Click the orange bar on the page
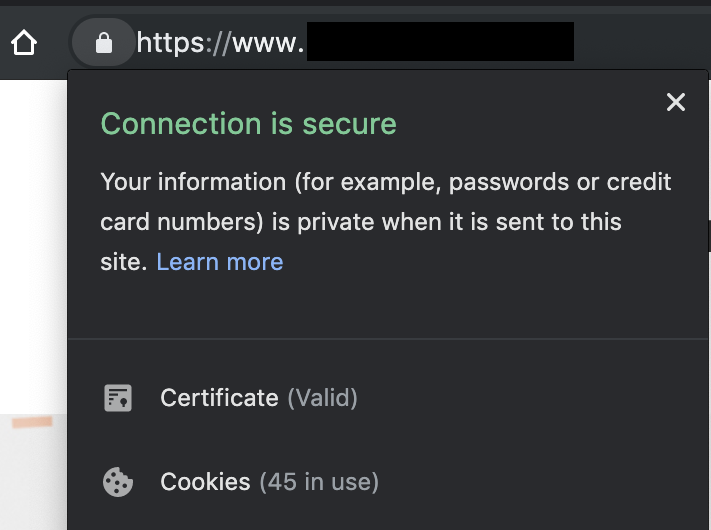Image resolution: width=711 pixels, height=530 pixels. (32, 423)
